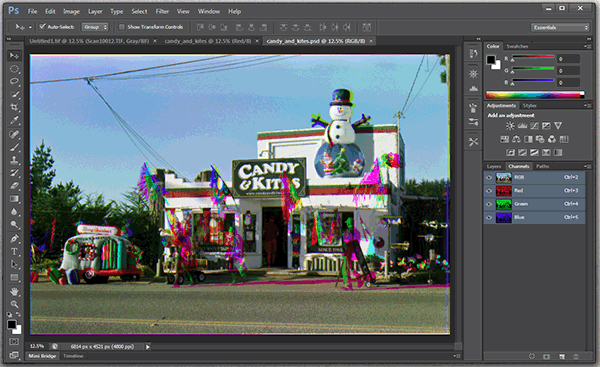The height and width of the screenshot is (367, 600).
Task: Swap foreground and background colors
Action: (18, 314)
